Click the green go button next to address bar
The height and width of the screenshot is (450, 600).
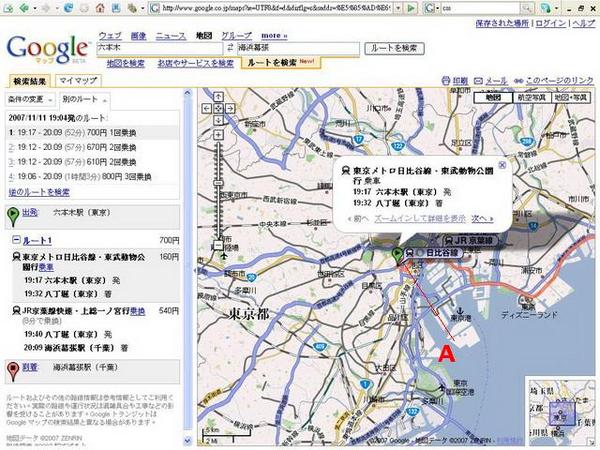pyautogui.click(x=411, y=8)
